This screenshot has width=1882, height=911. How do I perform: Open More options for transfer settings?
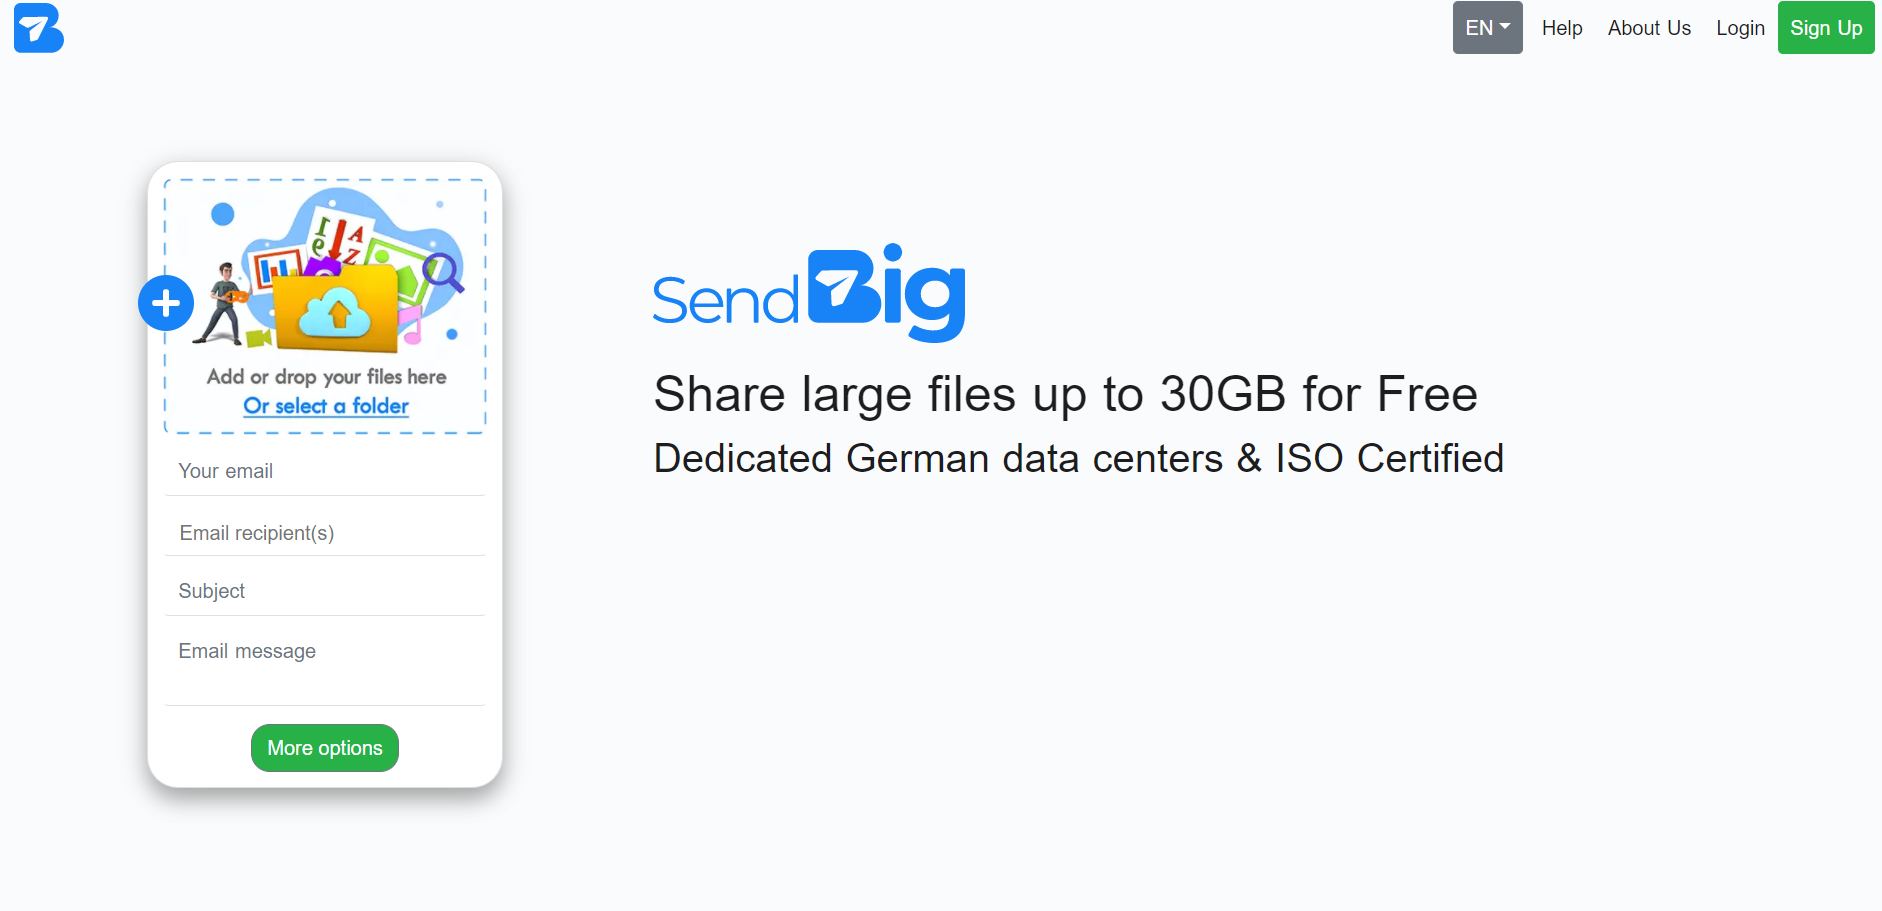pos(324,747)
